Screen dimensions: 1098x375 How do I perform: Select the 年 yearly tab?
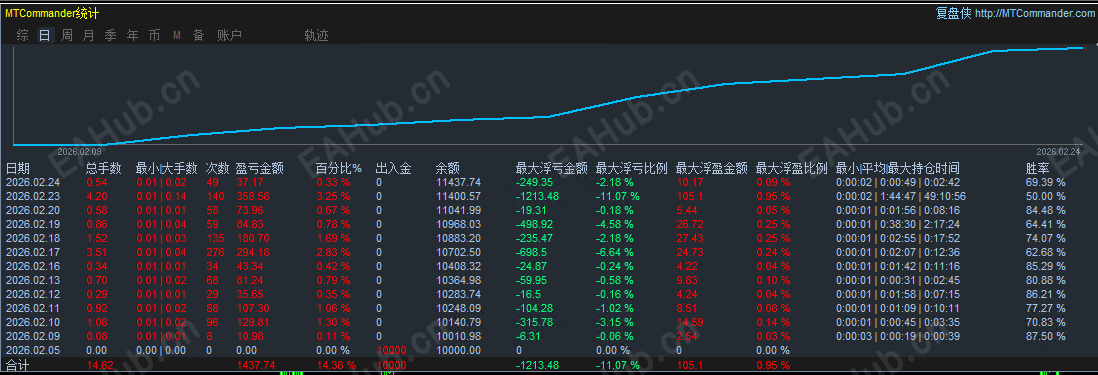coord(132,35)
